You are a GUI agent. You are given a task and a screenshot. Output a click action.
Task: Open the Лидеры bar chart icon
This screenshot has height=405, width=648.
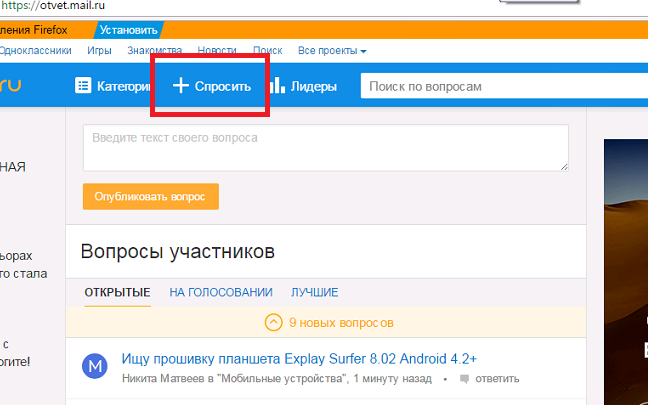pos(277,85)
